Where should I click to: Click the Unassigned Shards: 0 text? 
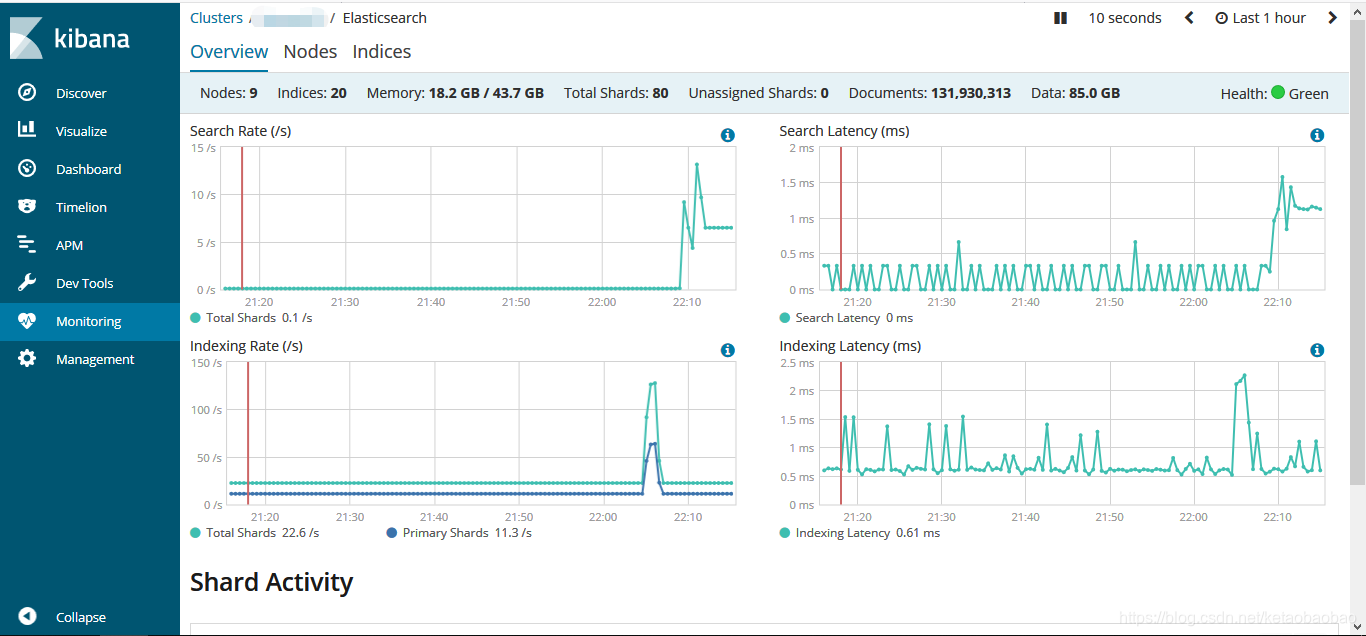[759, 93]
